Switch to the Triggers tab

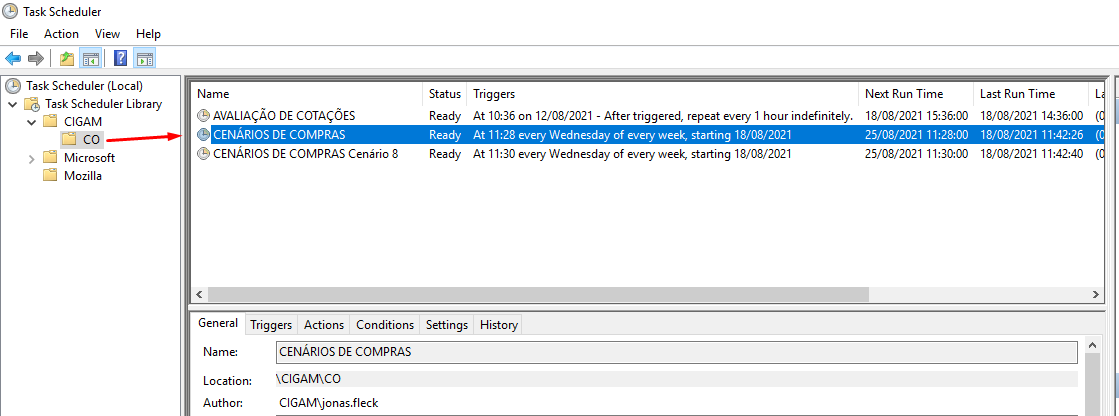pyautogui.click(x=271, y=325)
